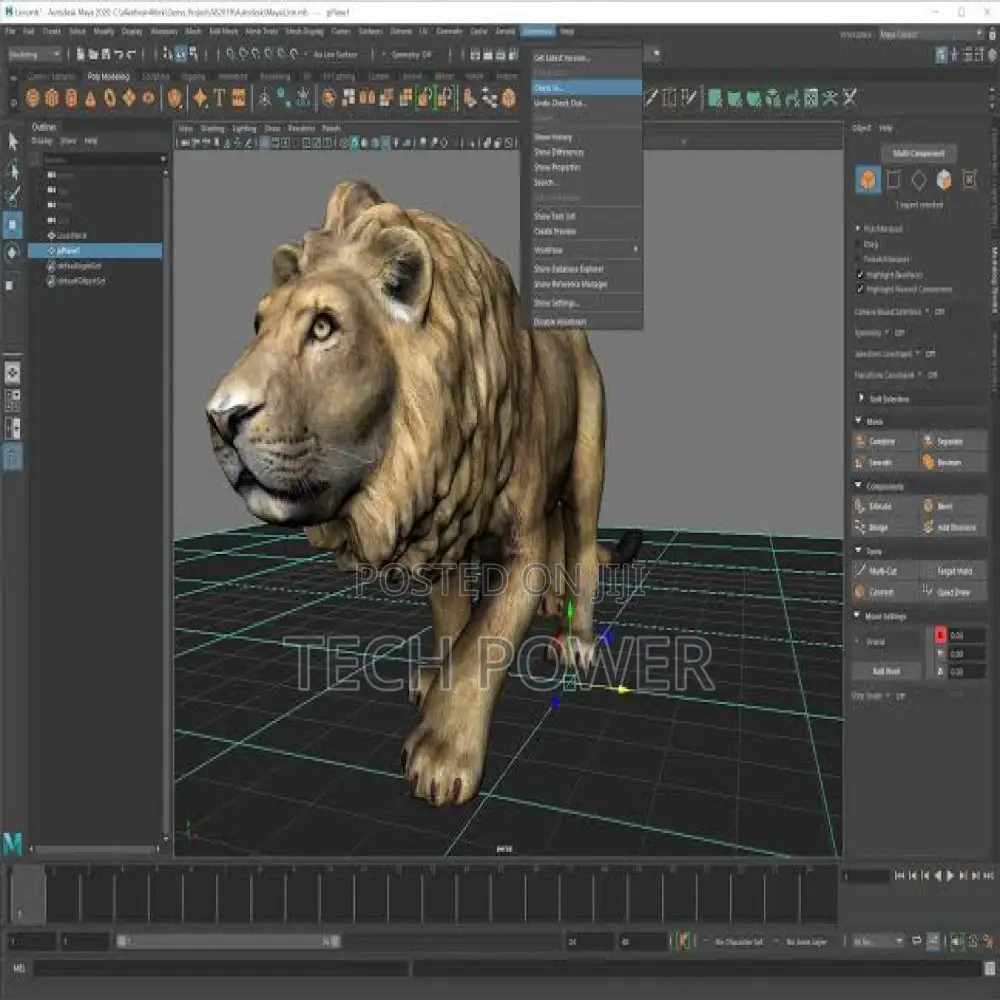Click the X pivot value field
Screen dimensions: 1000x1000
pos(967,635)
